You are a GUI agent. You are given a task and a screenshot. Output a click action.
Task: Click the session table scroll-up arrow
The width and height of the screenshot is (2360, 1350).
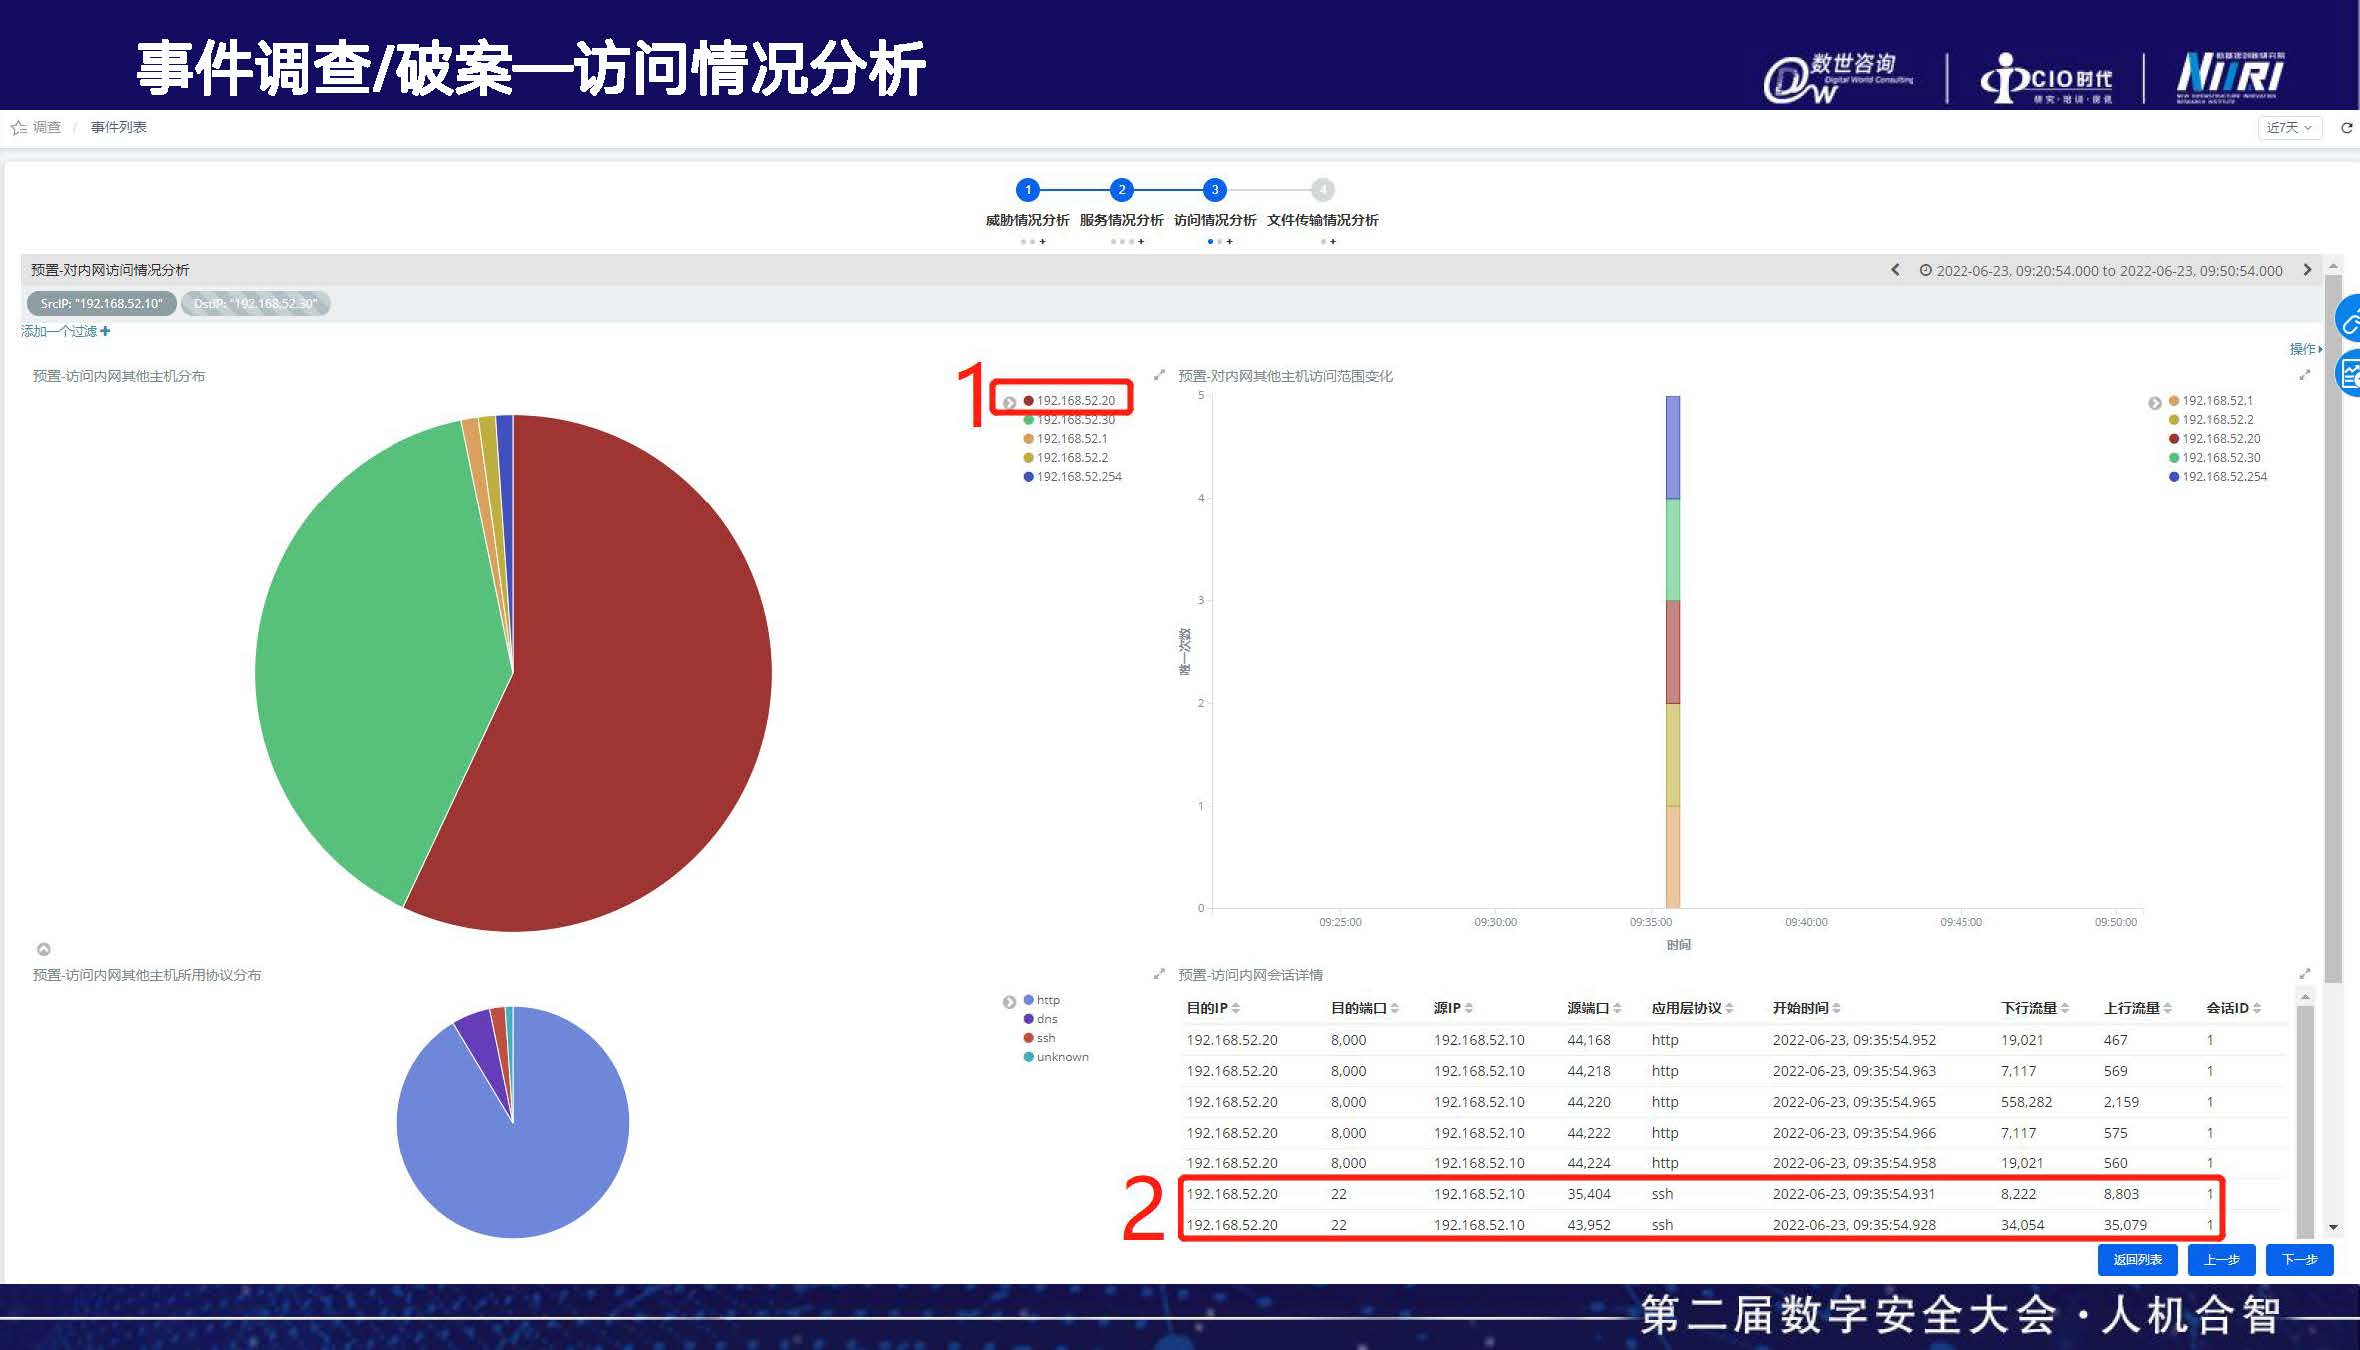pos(2305,997)
